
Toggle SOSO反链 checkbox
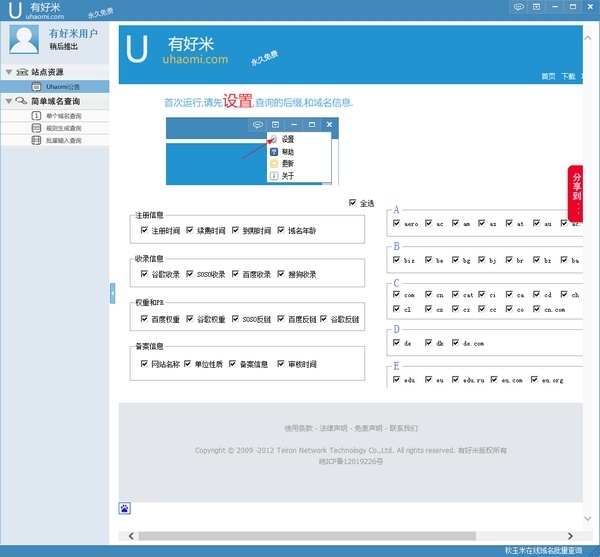[x=235, y=318]
